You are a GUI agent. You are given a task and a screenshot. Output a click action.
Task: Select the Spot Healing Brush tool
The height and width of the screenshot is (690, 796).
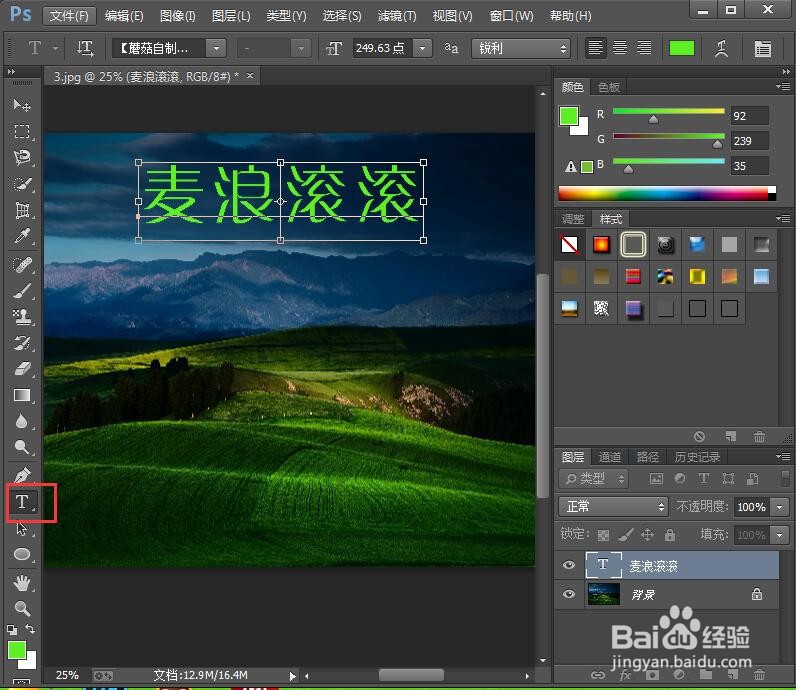tap(22, 265)
